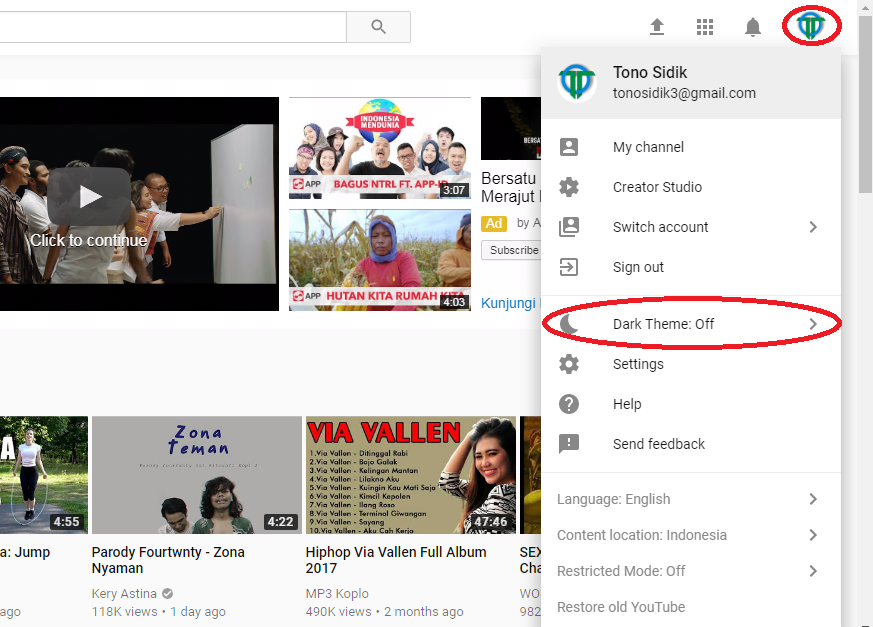873x627 pixels.
Task: Click into the search input field
Action: pyautogui.click(x=173, y=27)
